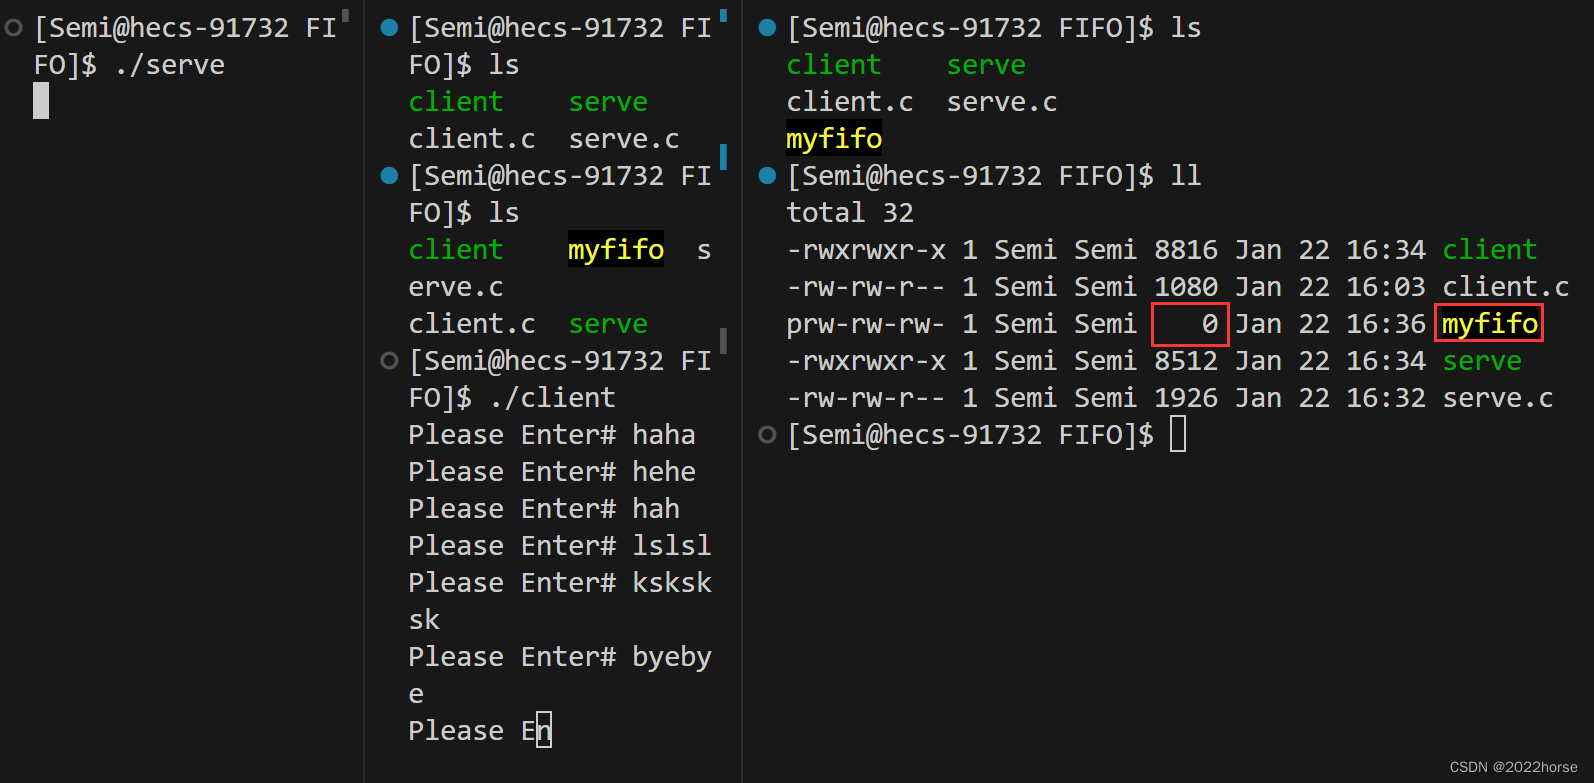Click green 'serve' filename in ll listing
This screenshot has width=1594, height=783.
pyautogui.click(x=1482, y=361)
